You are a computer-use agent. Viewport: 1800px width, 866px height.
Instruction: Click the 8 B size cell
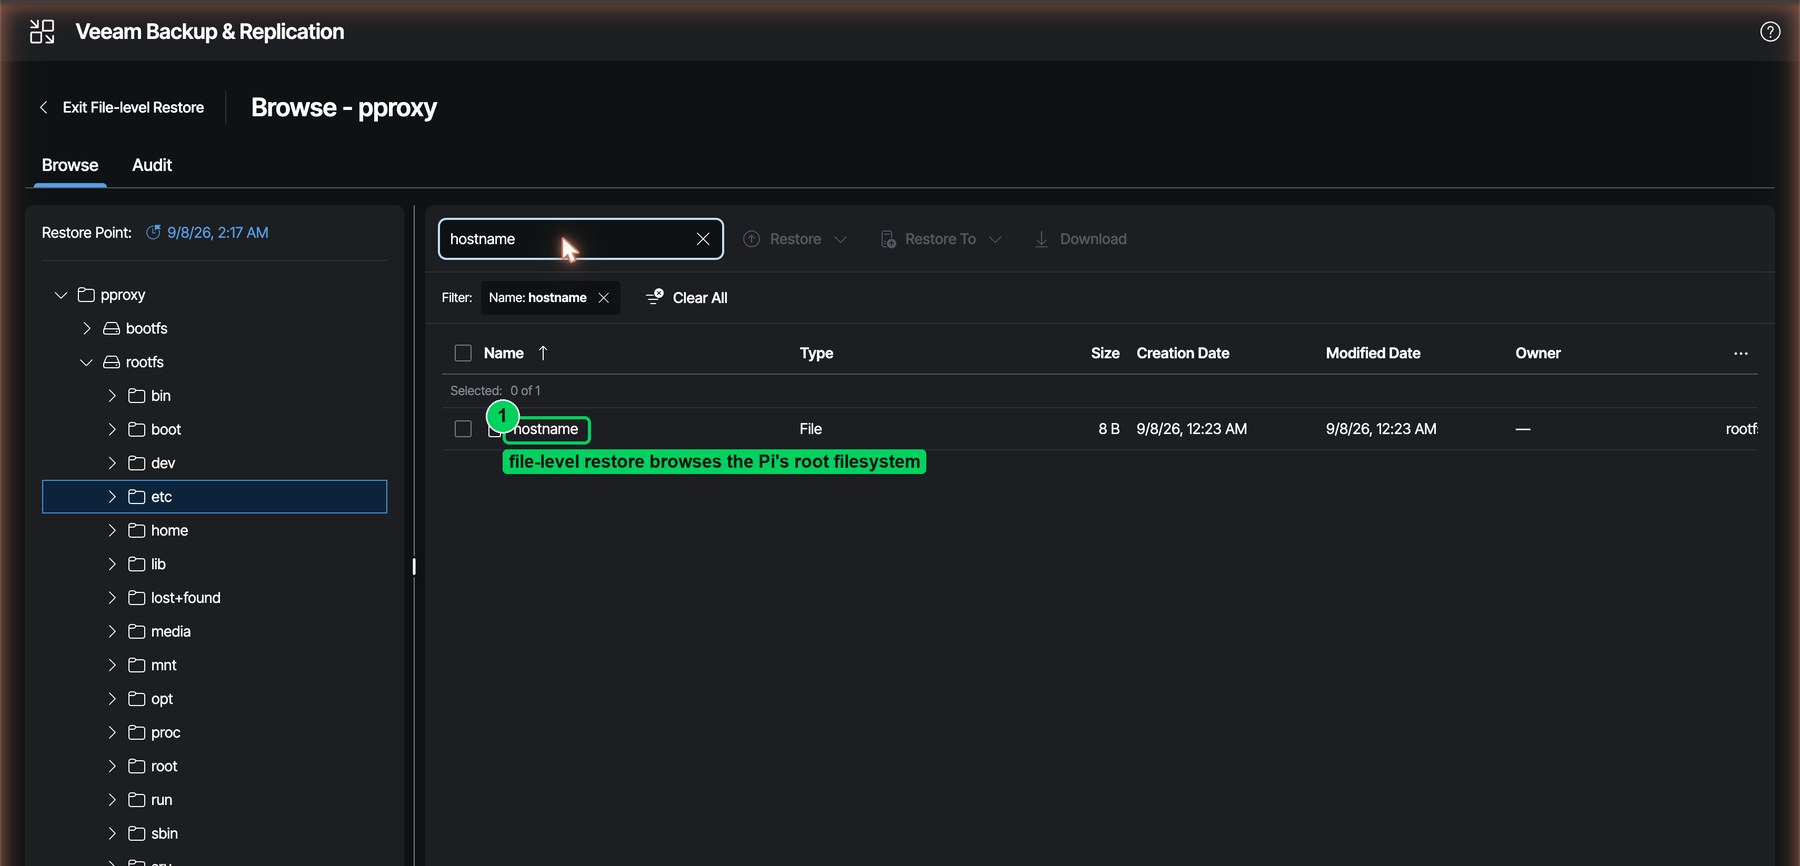coord(1109,429)
